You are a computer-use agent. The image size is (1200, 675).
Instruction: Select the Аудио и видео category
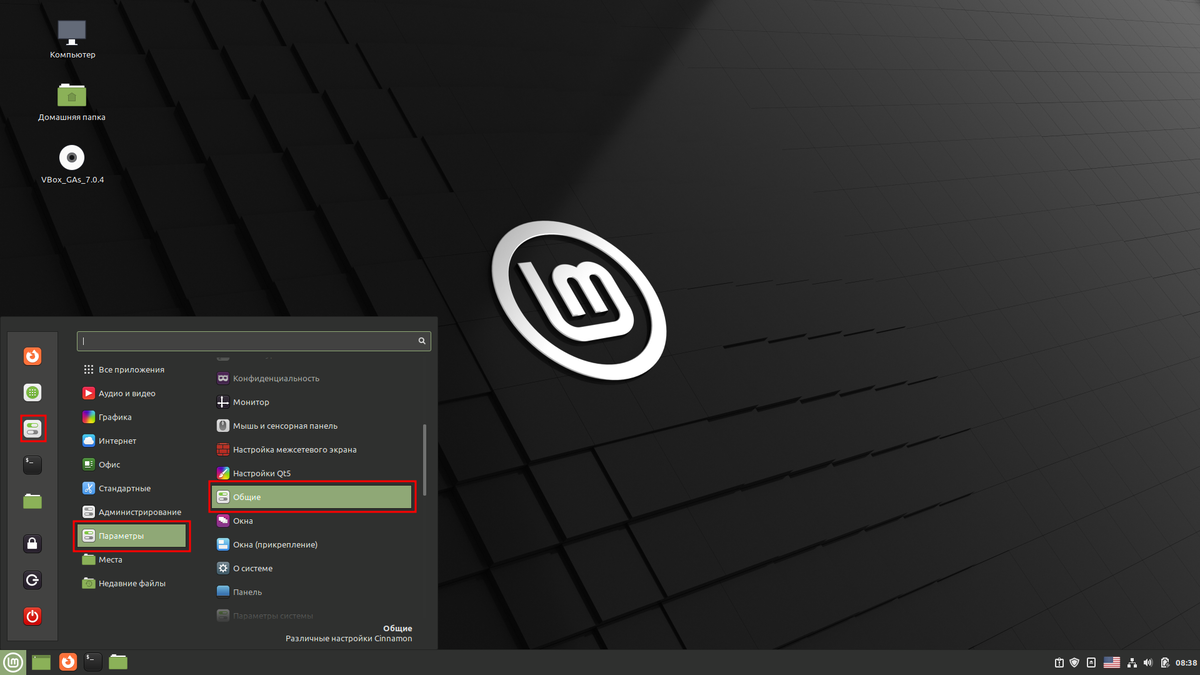[133, 394]
